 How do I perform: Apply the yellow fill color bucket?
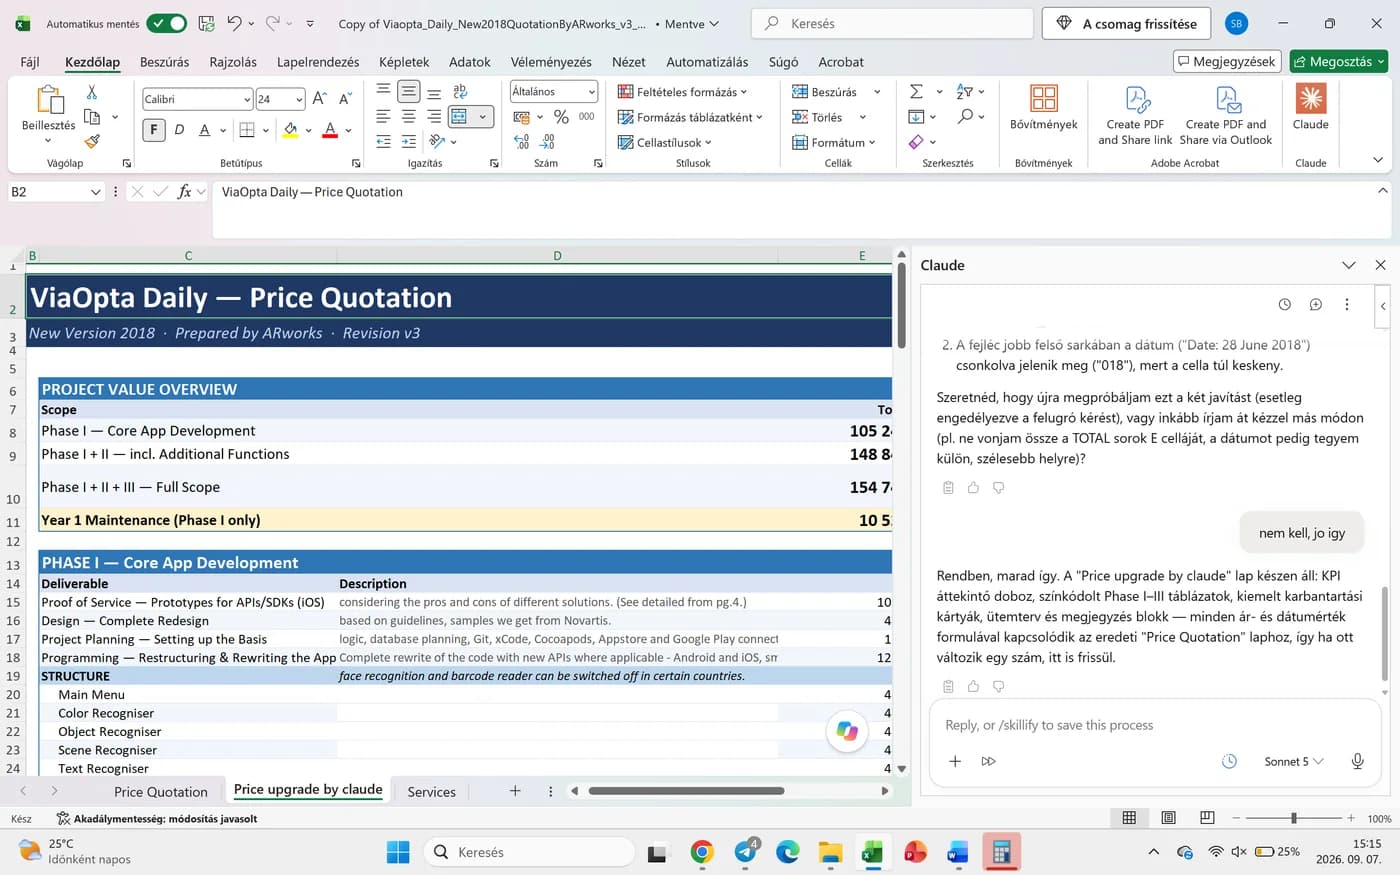tap(290, 130)
